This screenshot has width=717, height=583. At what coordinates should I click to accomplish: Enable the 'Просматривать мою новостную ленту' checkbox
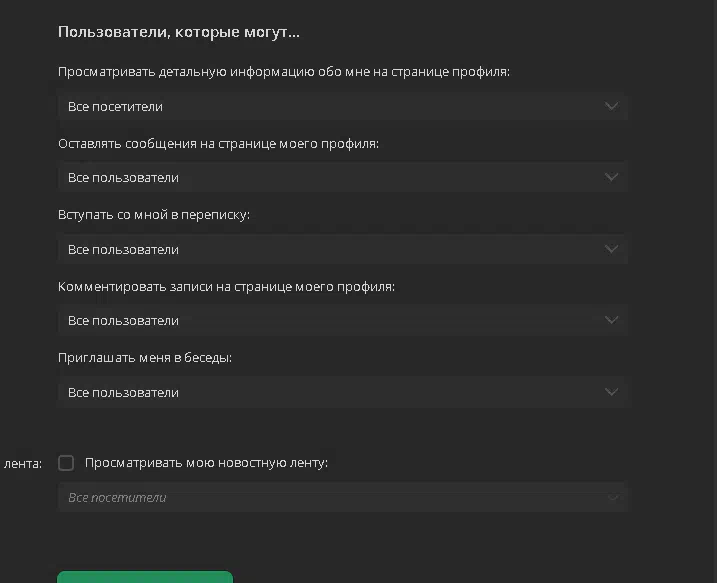pyautogui.click(x=66, y=463)
